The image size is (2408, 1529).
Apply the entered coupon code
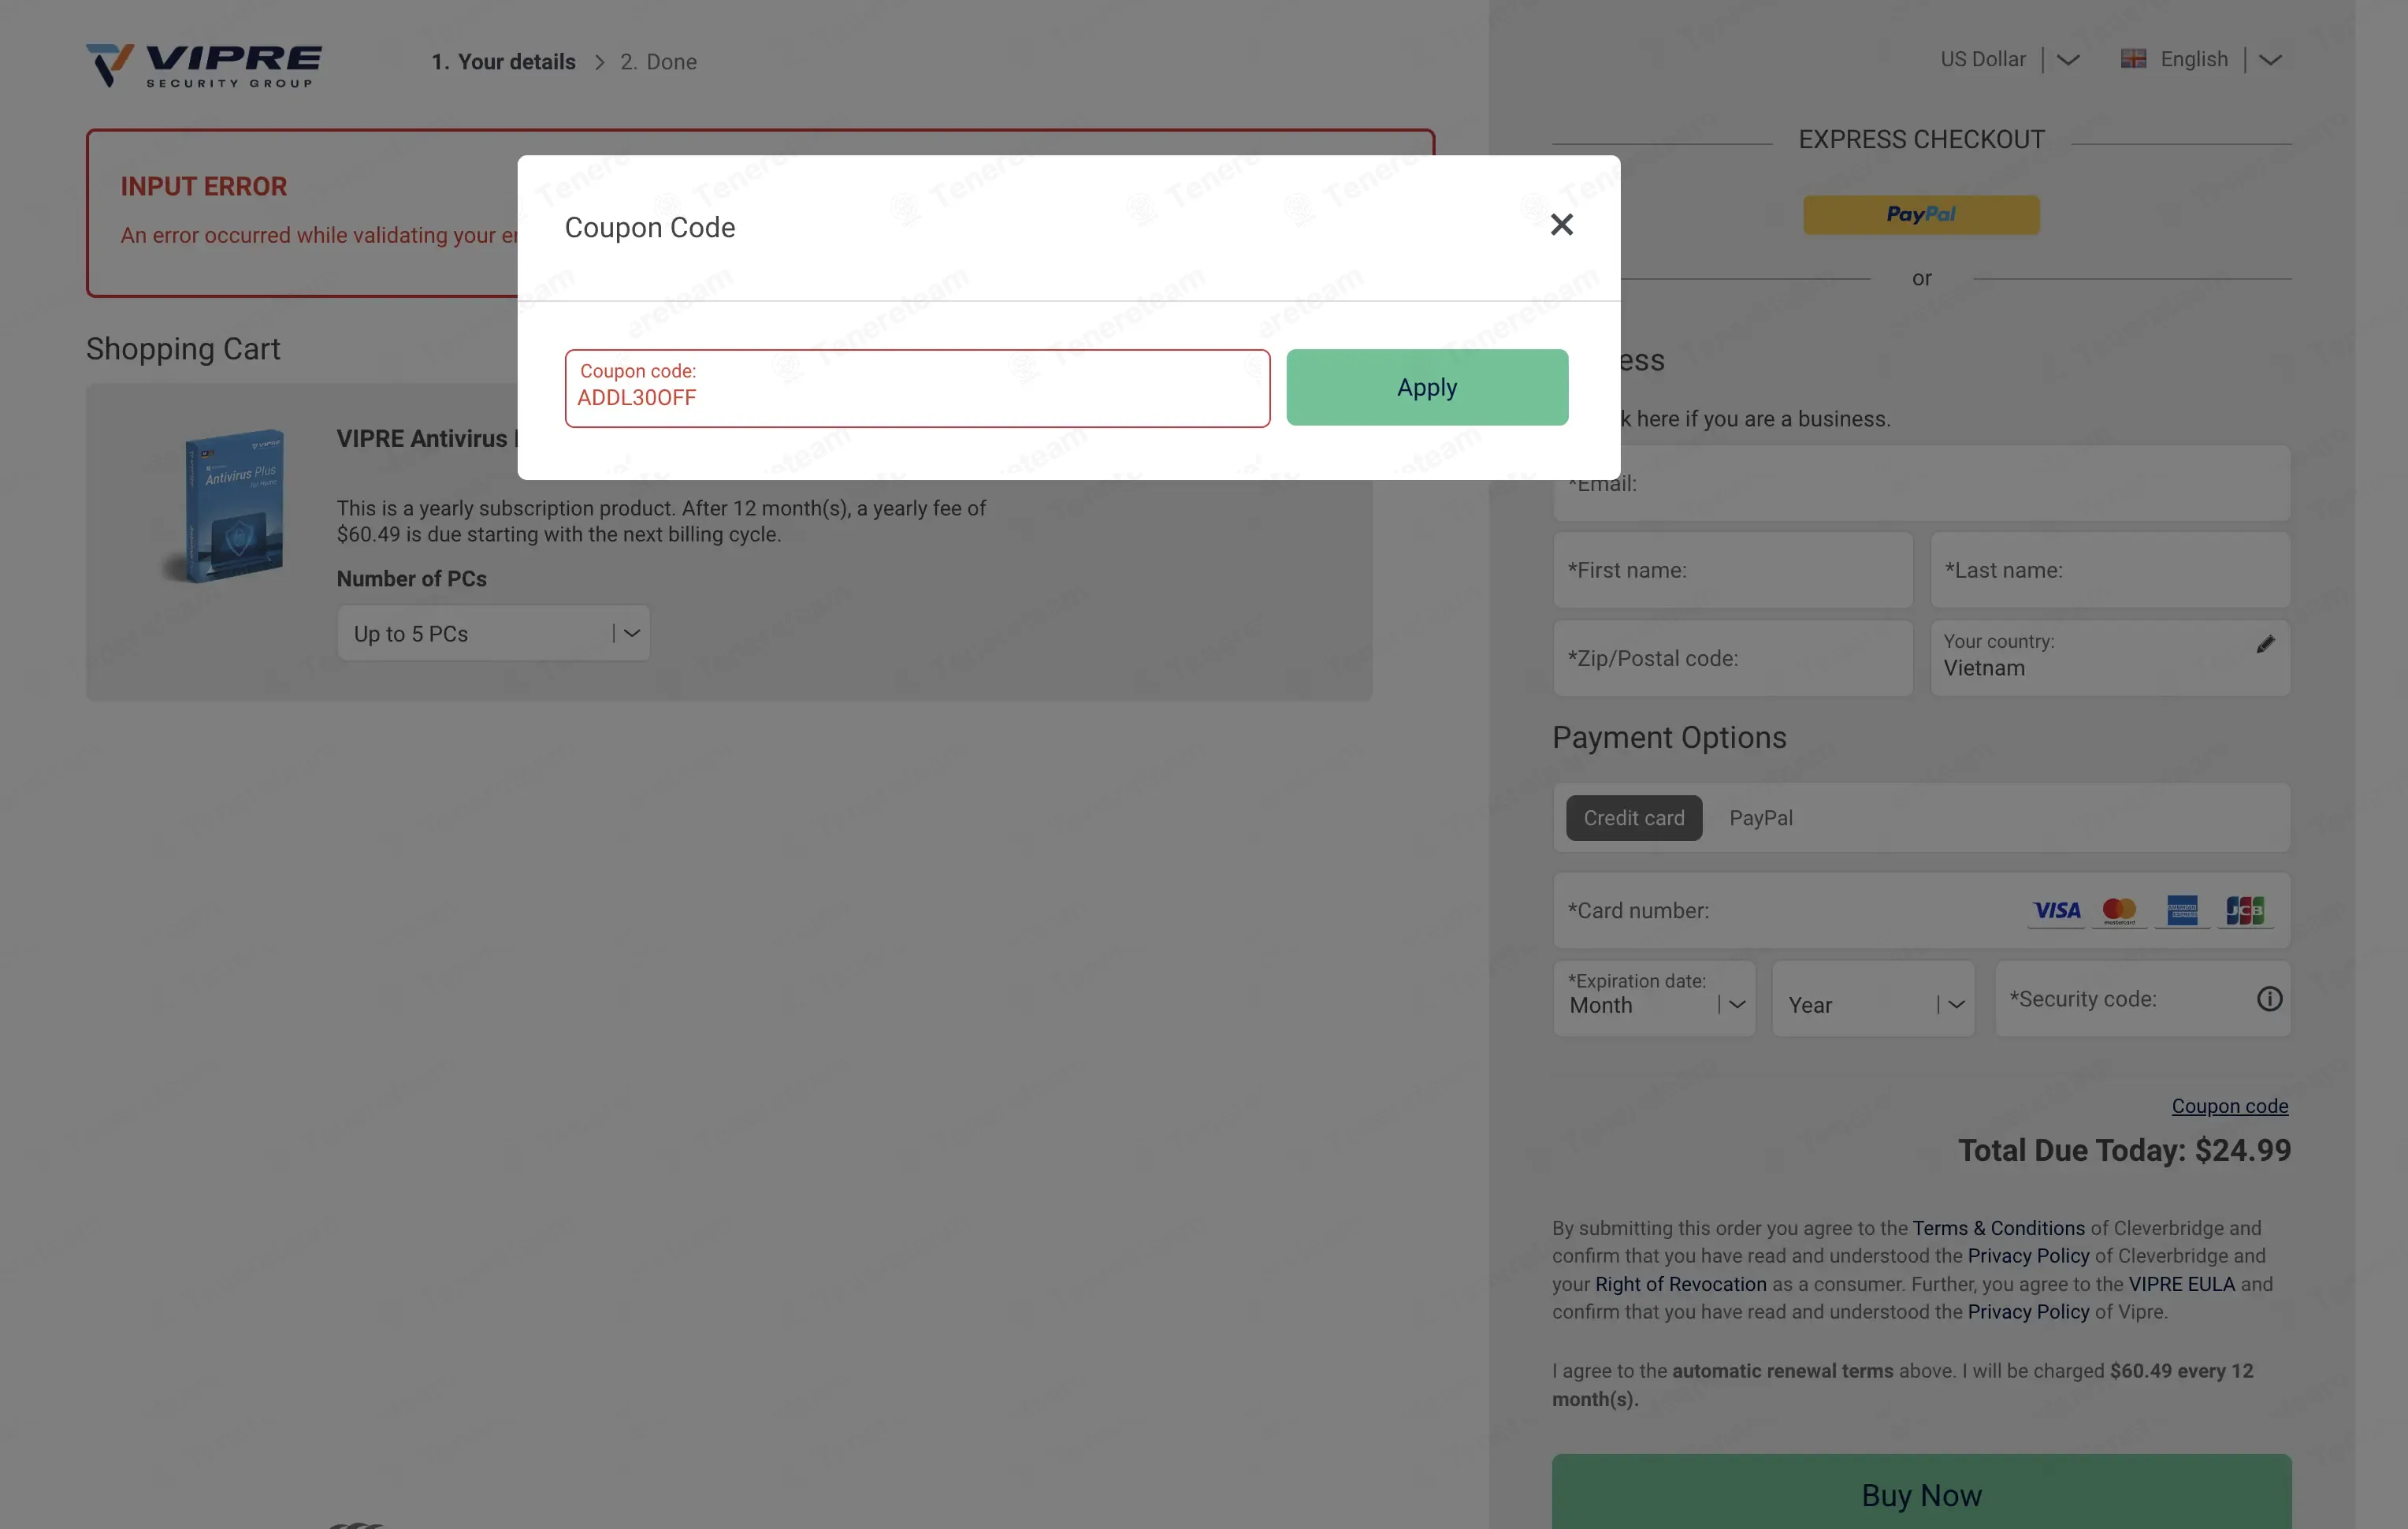tap(1427, 387)
